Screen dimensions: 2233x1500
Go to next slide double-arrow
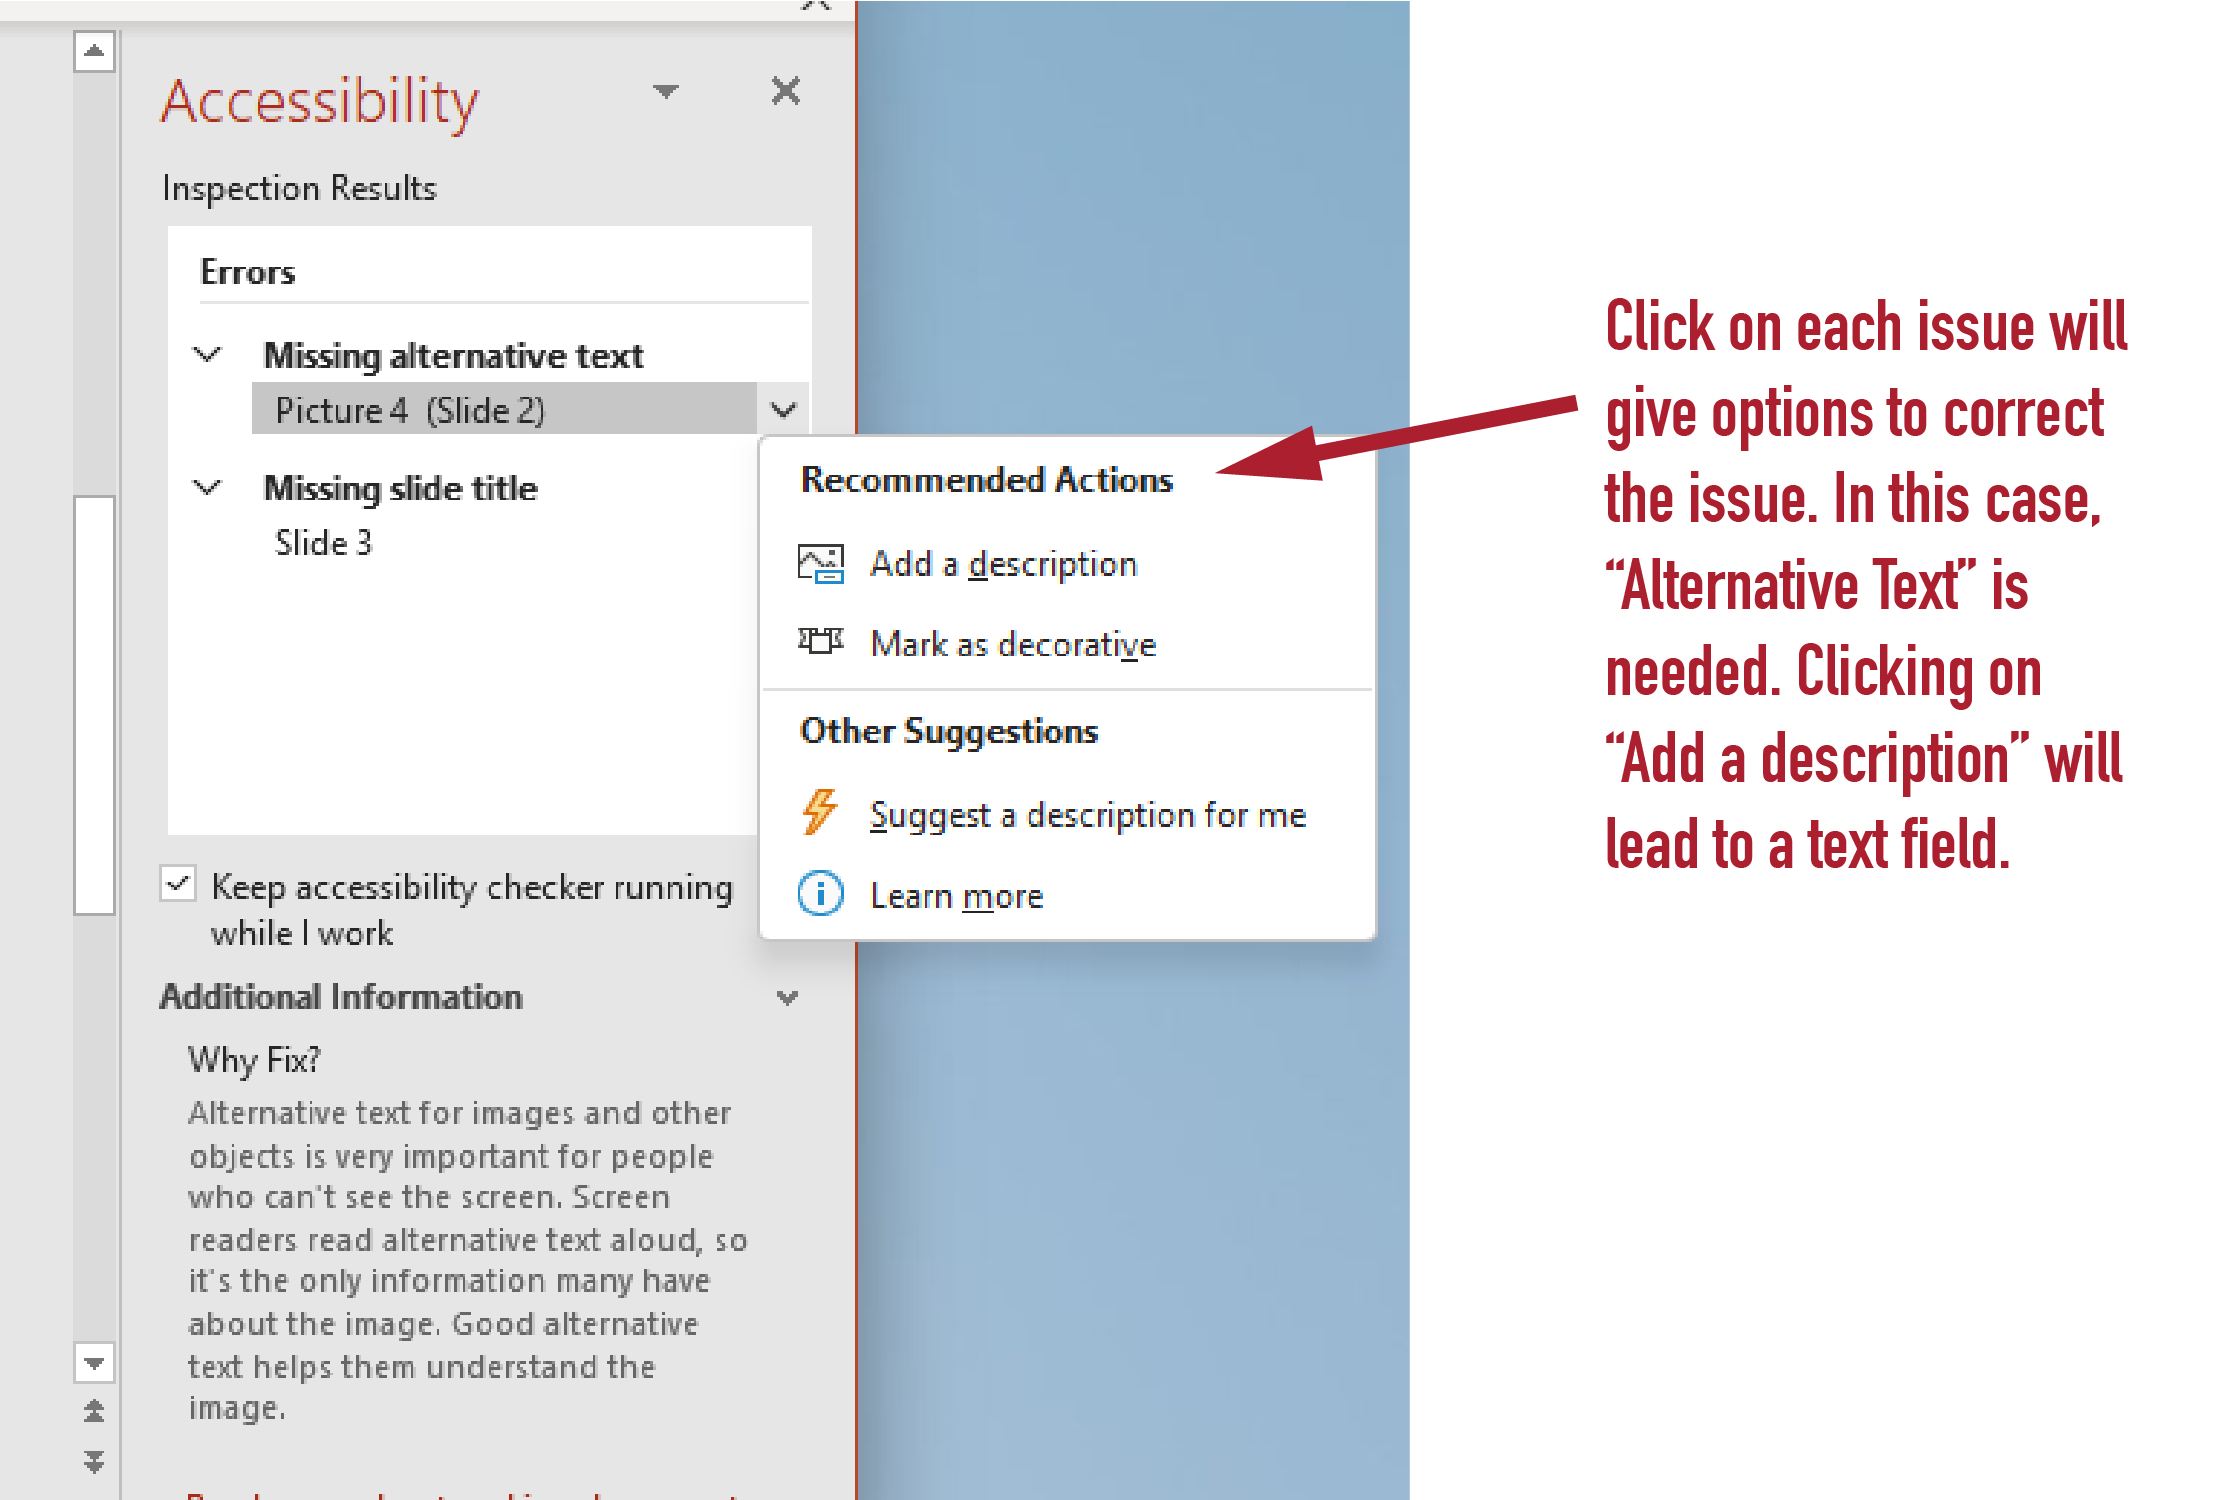[94, 1461]
